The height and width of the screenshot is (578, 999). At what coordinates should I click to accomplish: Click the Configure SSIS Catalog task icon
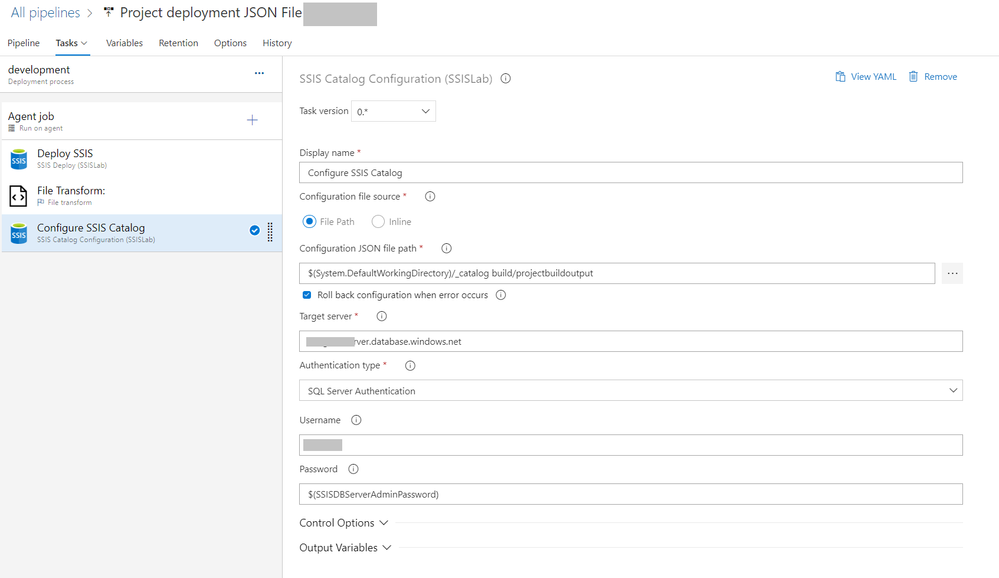(17, 233)
